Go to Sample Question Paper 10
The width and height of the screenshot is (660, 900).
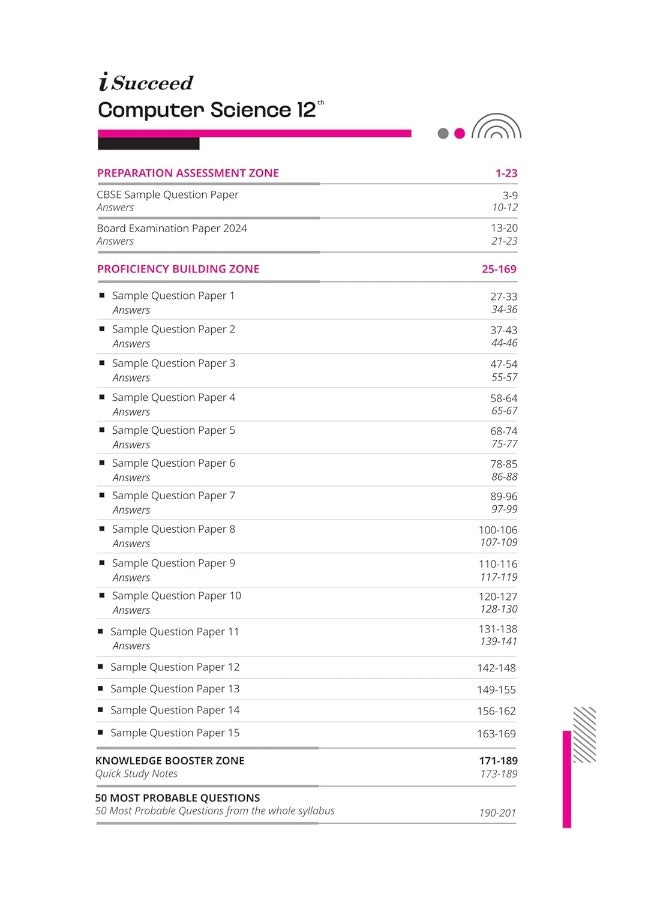[x=176, y=595]
